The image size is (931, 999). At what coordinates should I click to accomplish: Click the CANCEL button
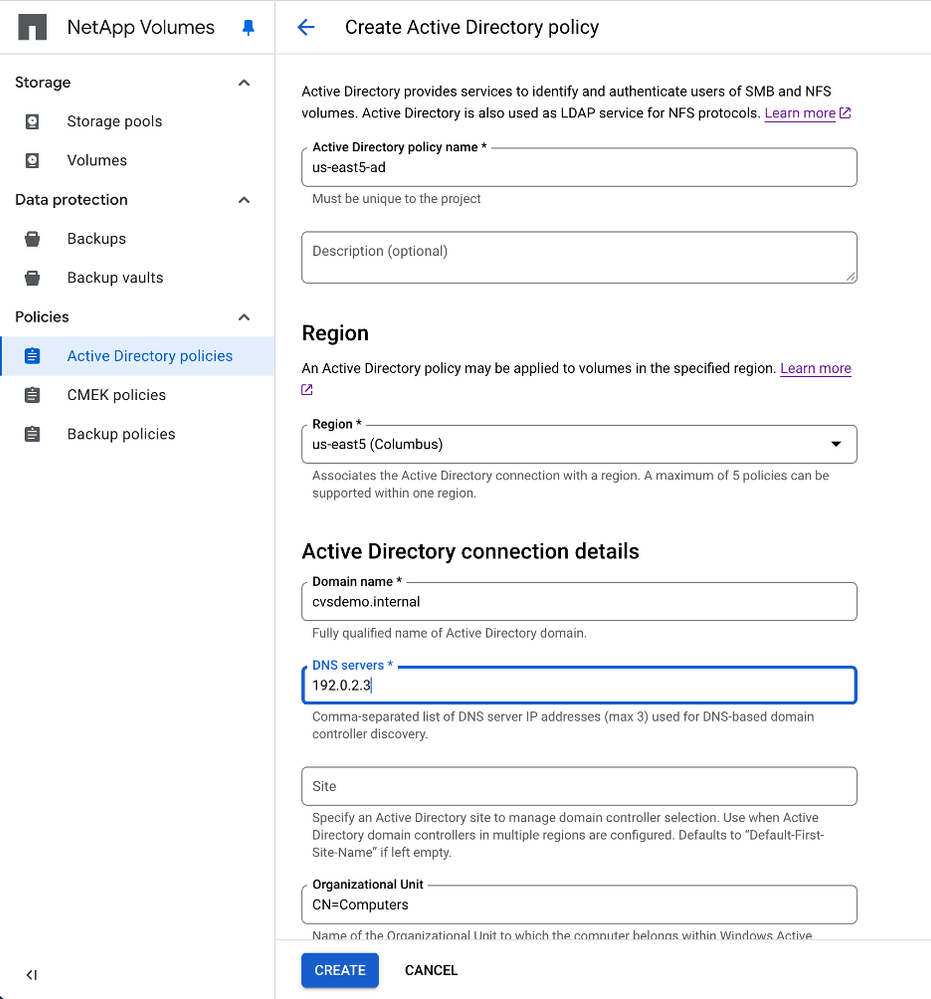coord(431,970)
